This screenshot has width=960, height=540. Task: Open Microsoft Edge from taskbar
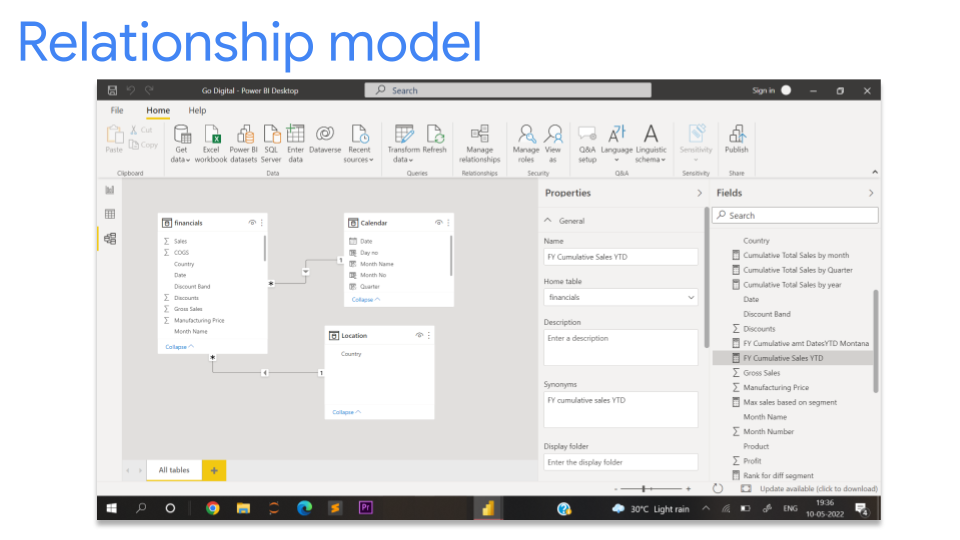click(x=304, y=508)
